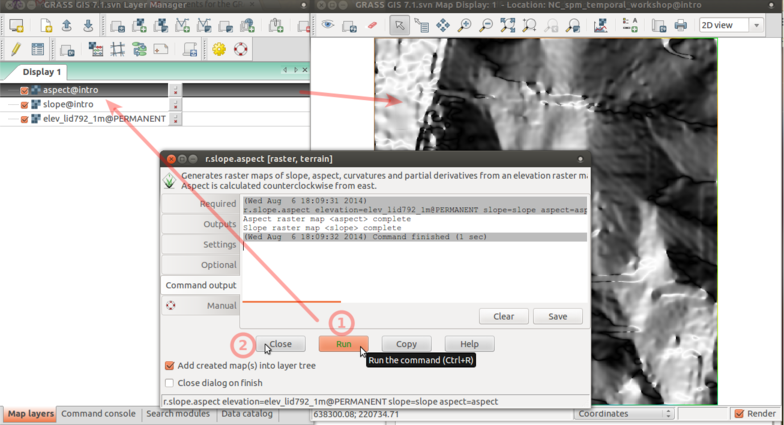Select the Pan tool in map toolbar
The height and width of the screenshot is (425, 784).
pos(443,25)
